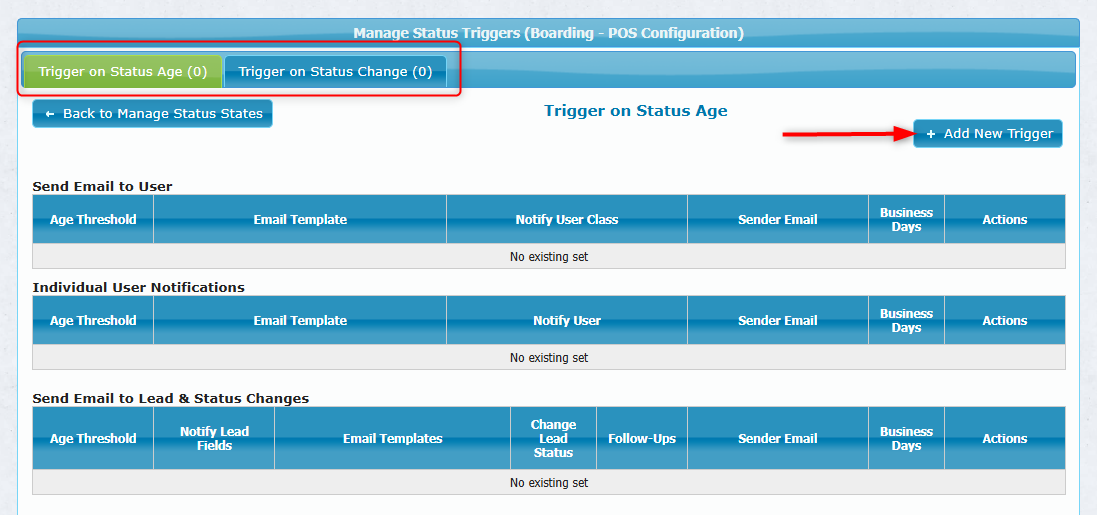Click Age Threshold header in Send Email to User table
The width and height of the screenshot is (1097, 515).
pos(93,220)
